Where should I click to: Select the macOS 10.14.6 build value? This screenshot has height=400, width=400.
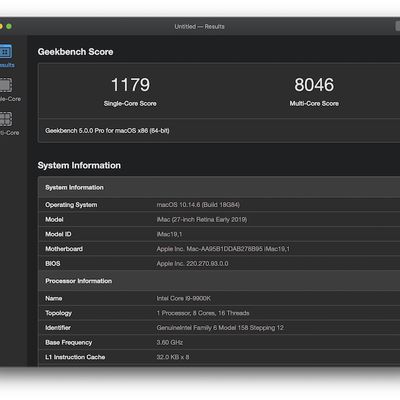point(198,205)
